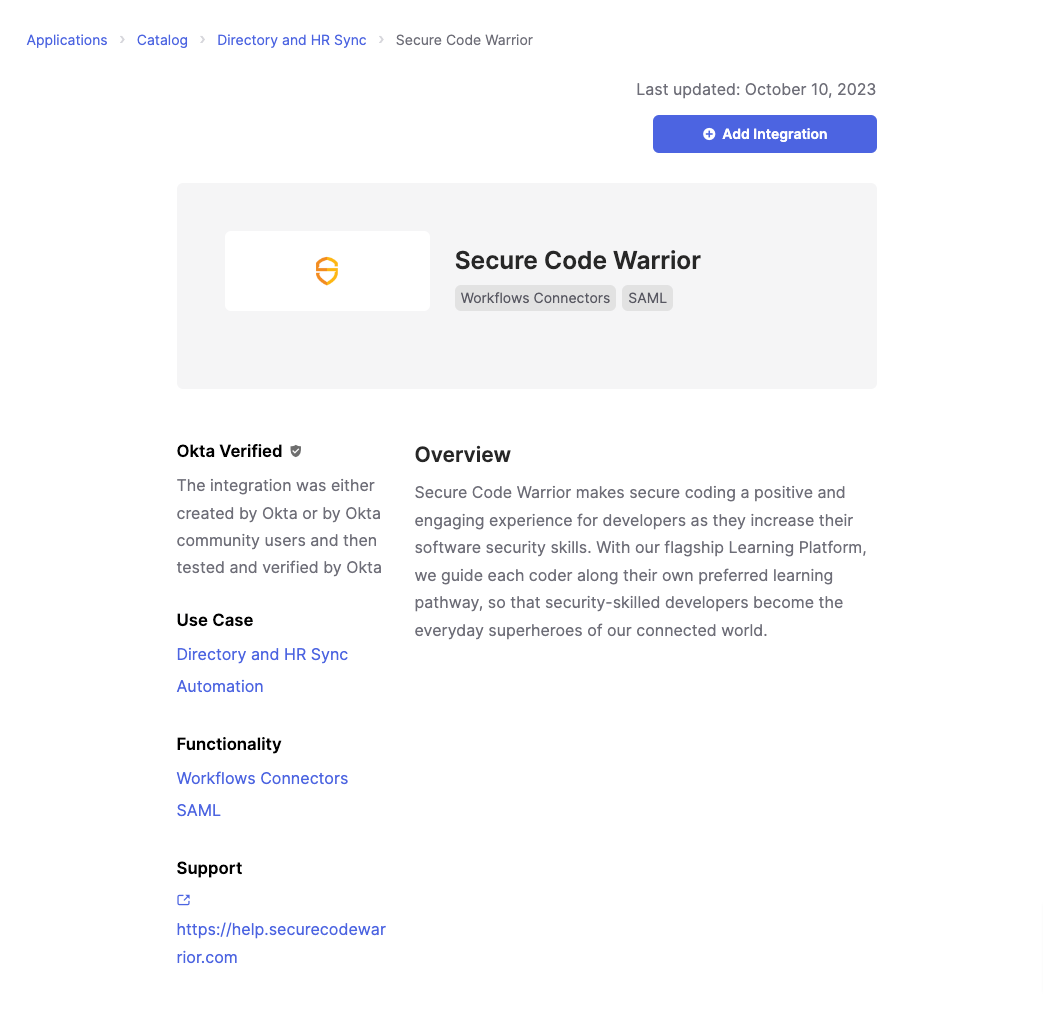Select the Workflows Connectors tag chip
The image size is (1043, 1019).
click(x=535, y=298)
